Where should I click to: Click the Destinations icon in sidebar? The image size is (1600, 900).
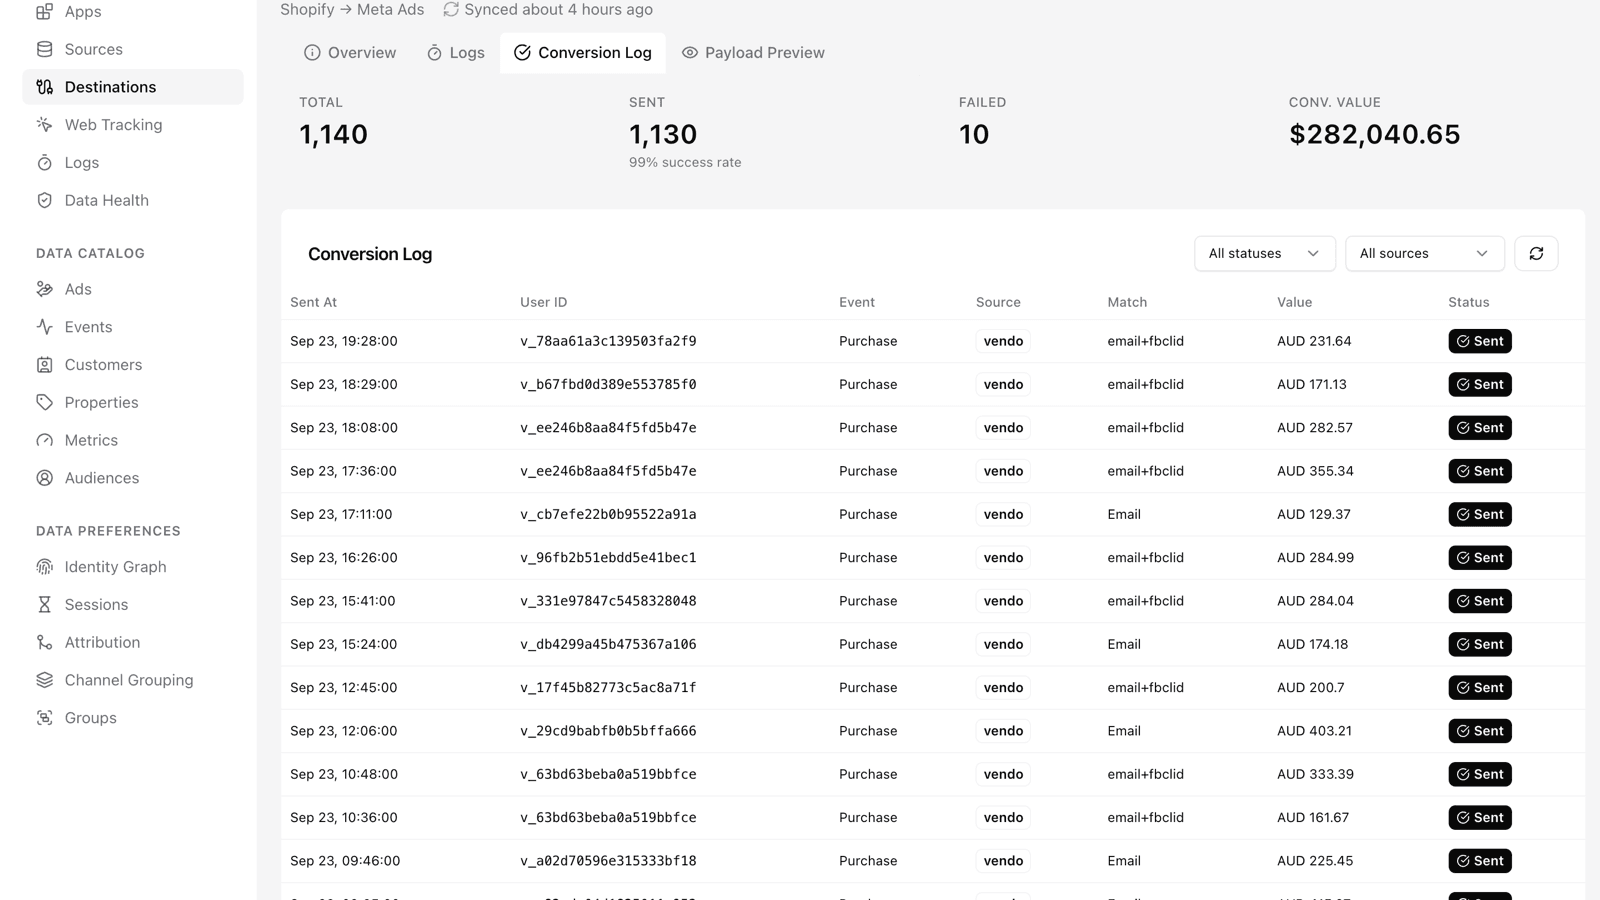[44, 87]
